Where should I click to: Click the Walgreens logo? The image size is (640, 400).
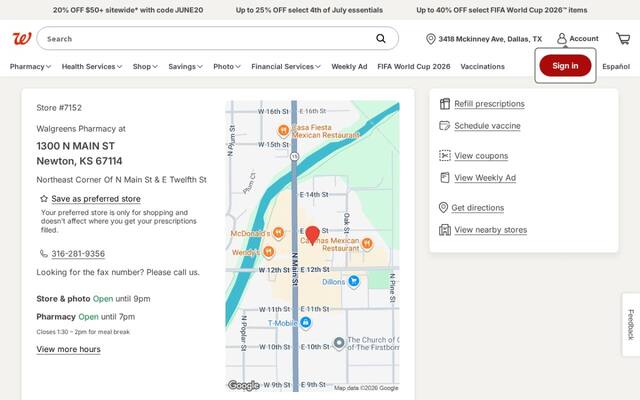click(22, 39)
